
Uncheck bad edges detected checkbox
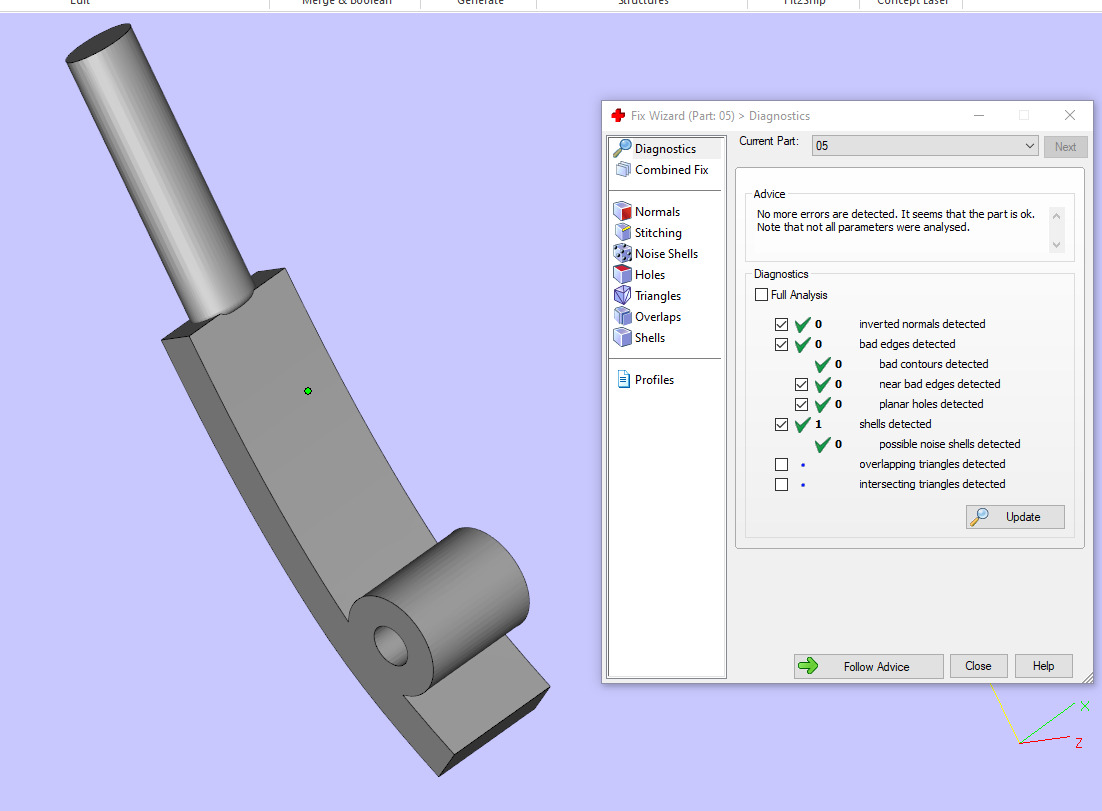click(x=782, y=344)
